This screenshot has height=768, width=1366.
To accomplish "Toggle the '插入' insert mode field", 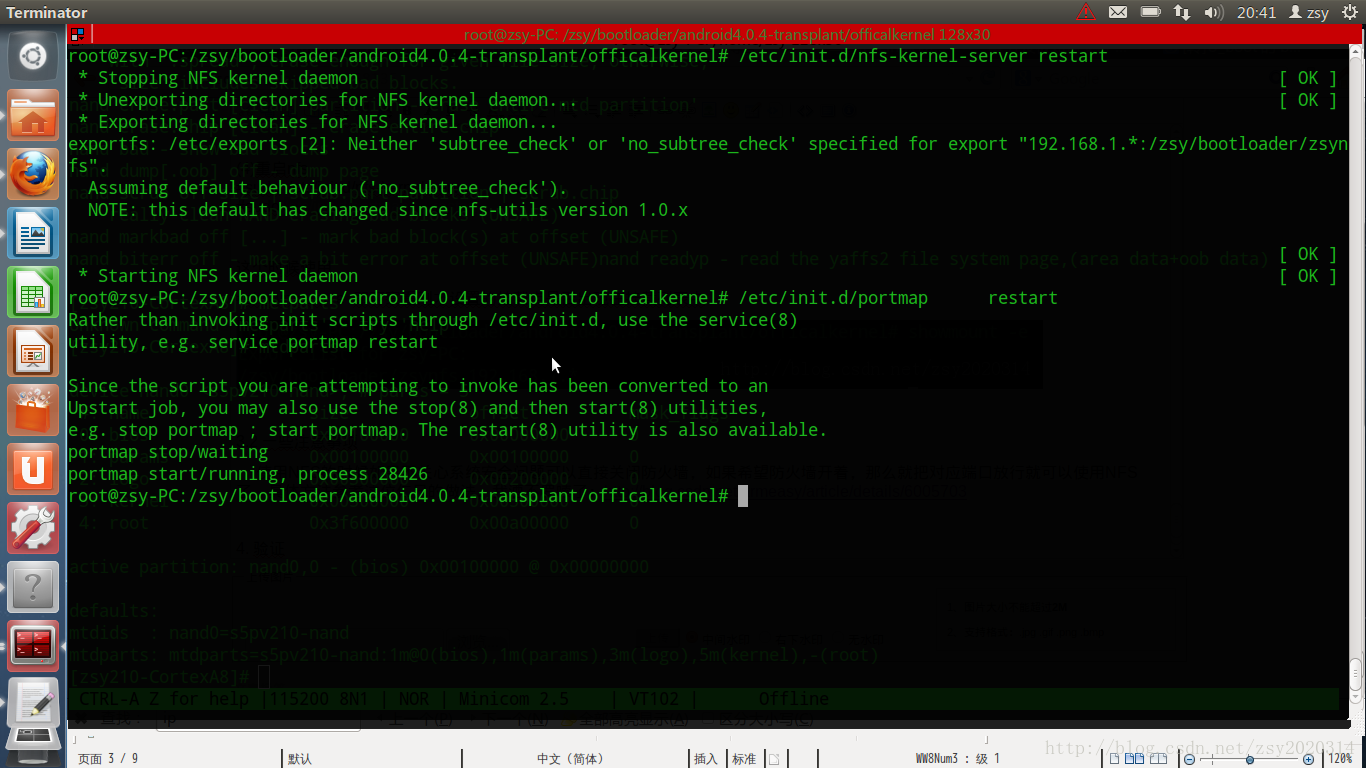I will click(x=706, y=759).
